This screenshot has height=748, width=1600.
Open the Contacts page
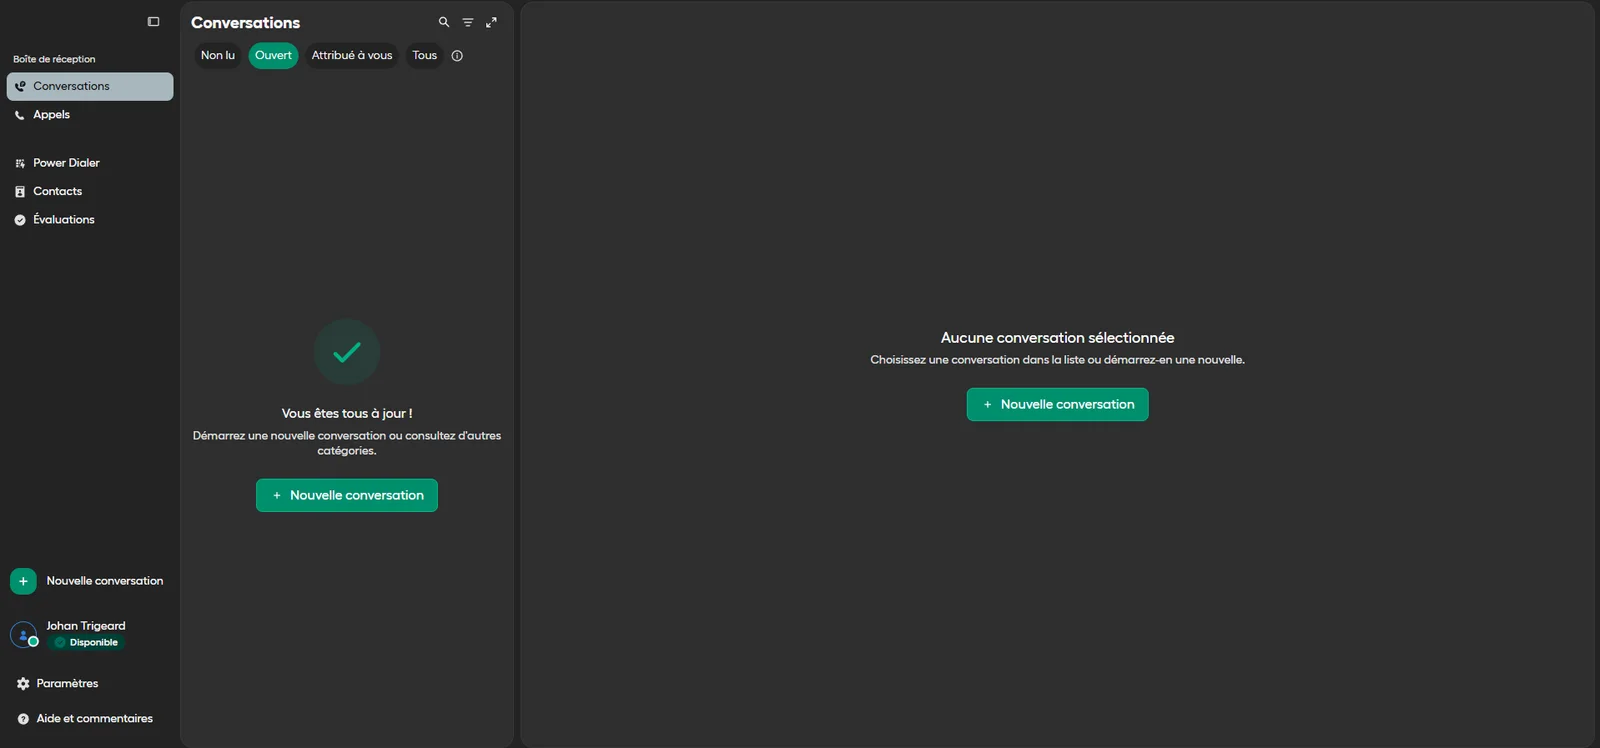[90, 192]
